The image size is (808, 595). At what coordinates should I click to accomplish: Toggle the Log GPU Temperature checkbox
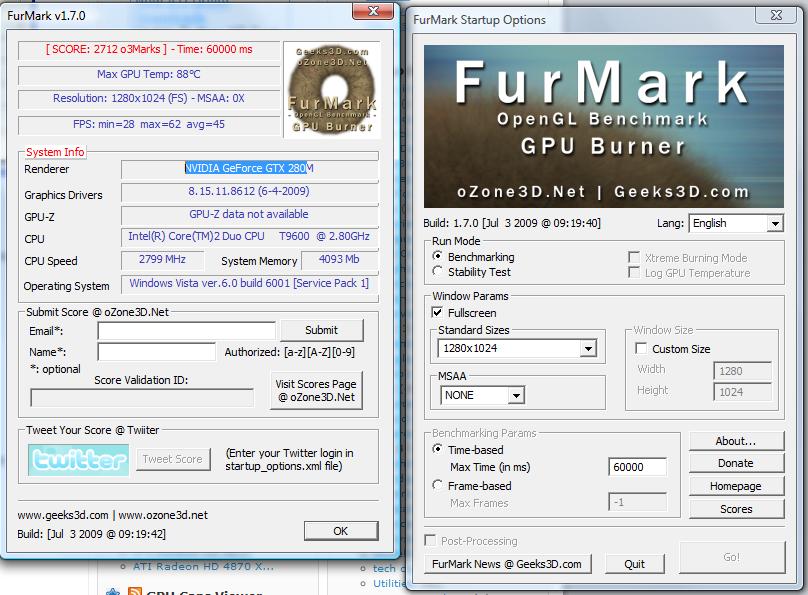(x=634, y=272)
